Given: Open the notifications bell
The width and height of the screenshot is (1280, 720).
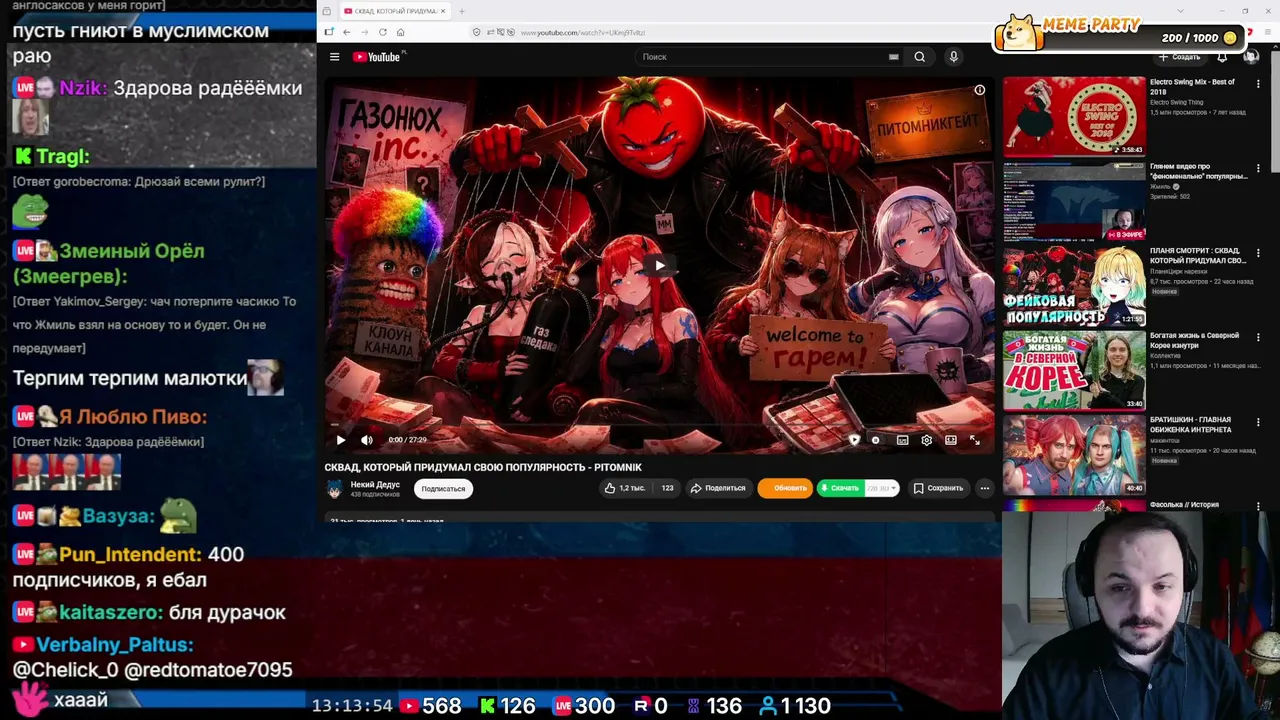Looking at the screenshot, I should pos(1222,57).
